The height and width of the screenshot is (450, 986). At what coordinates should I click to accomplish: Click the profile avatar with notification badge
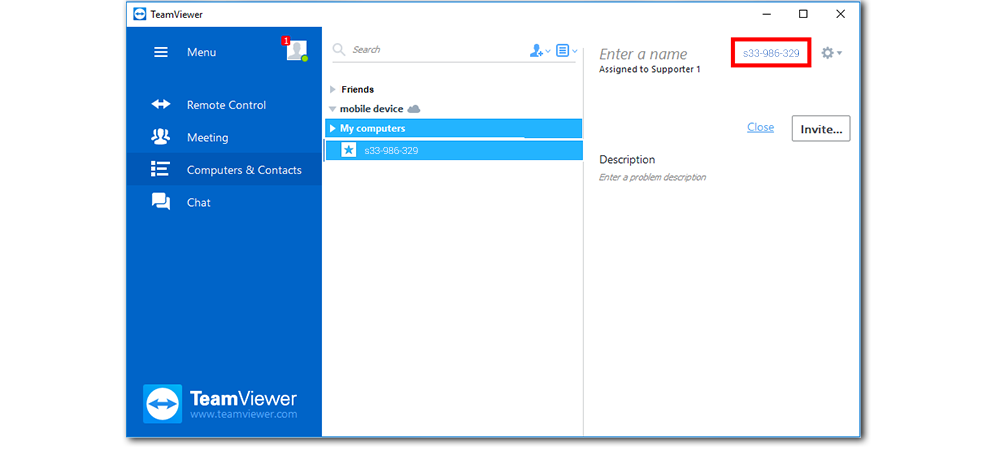296,50
